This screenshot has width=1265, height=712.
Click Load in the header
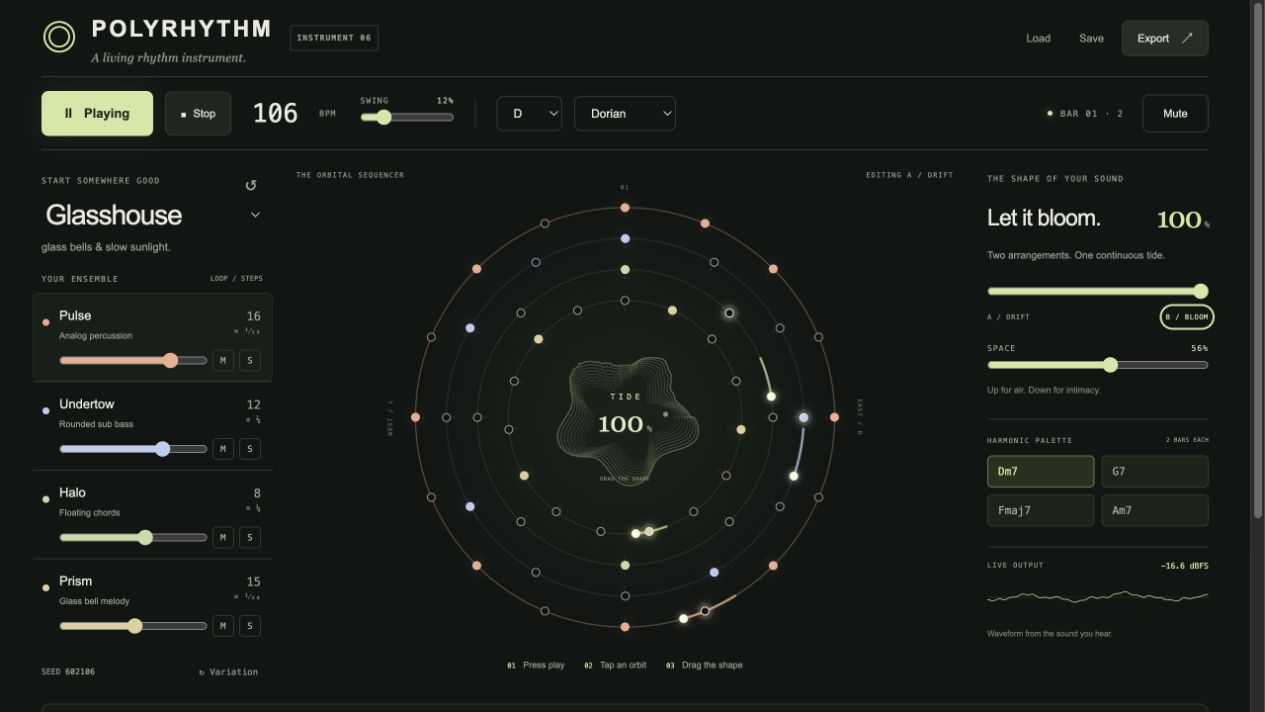(x=1038, y=38)
